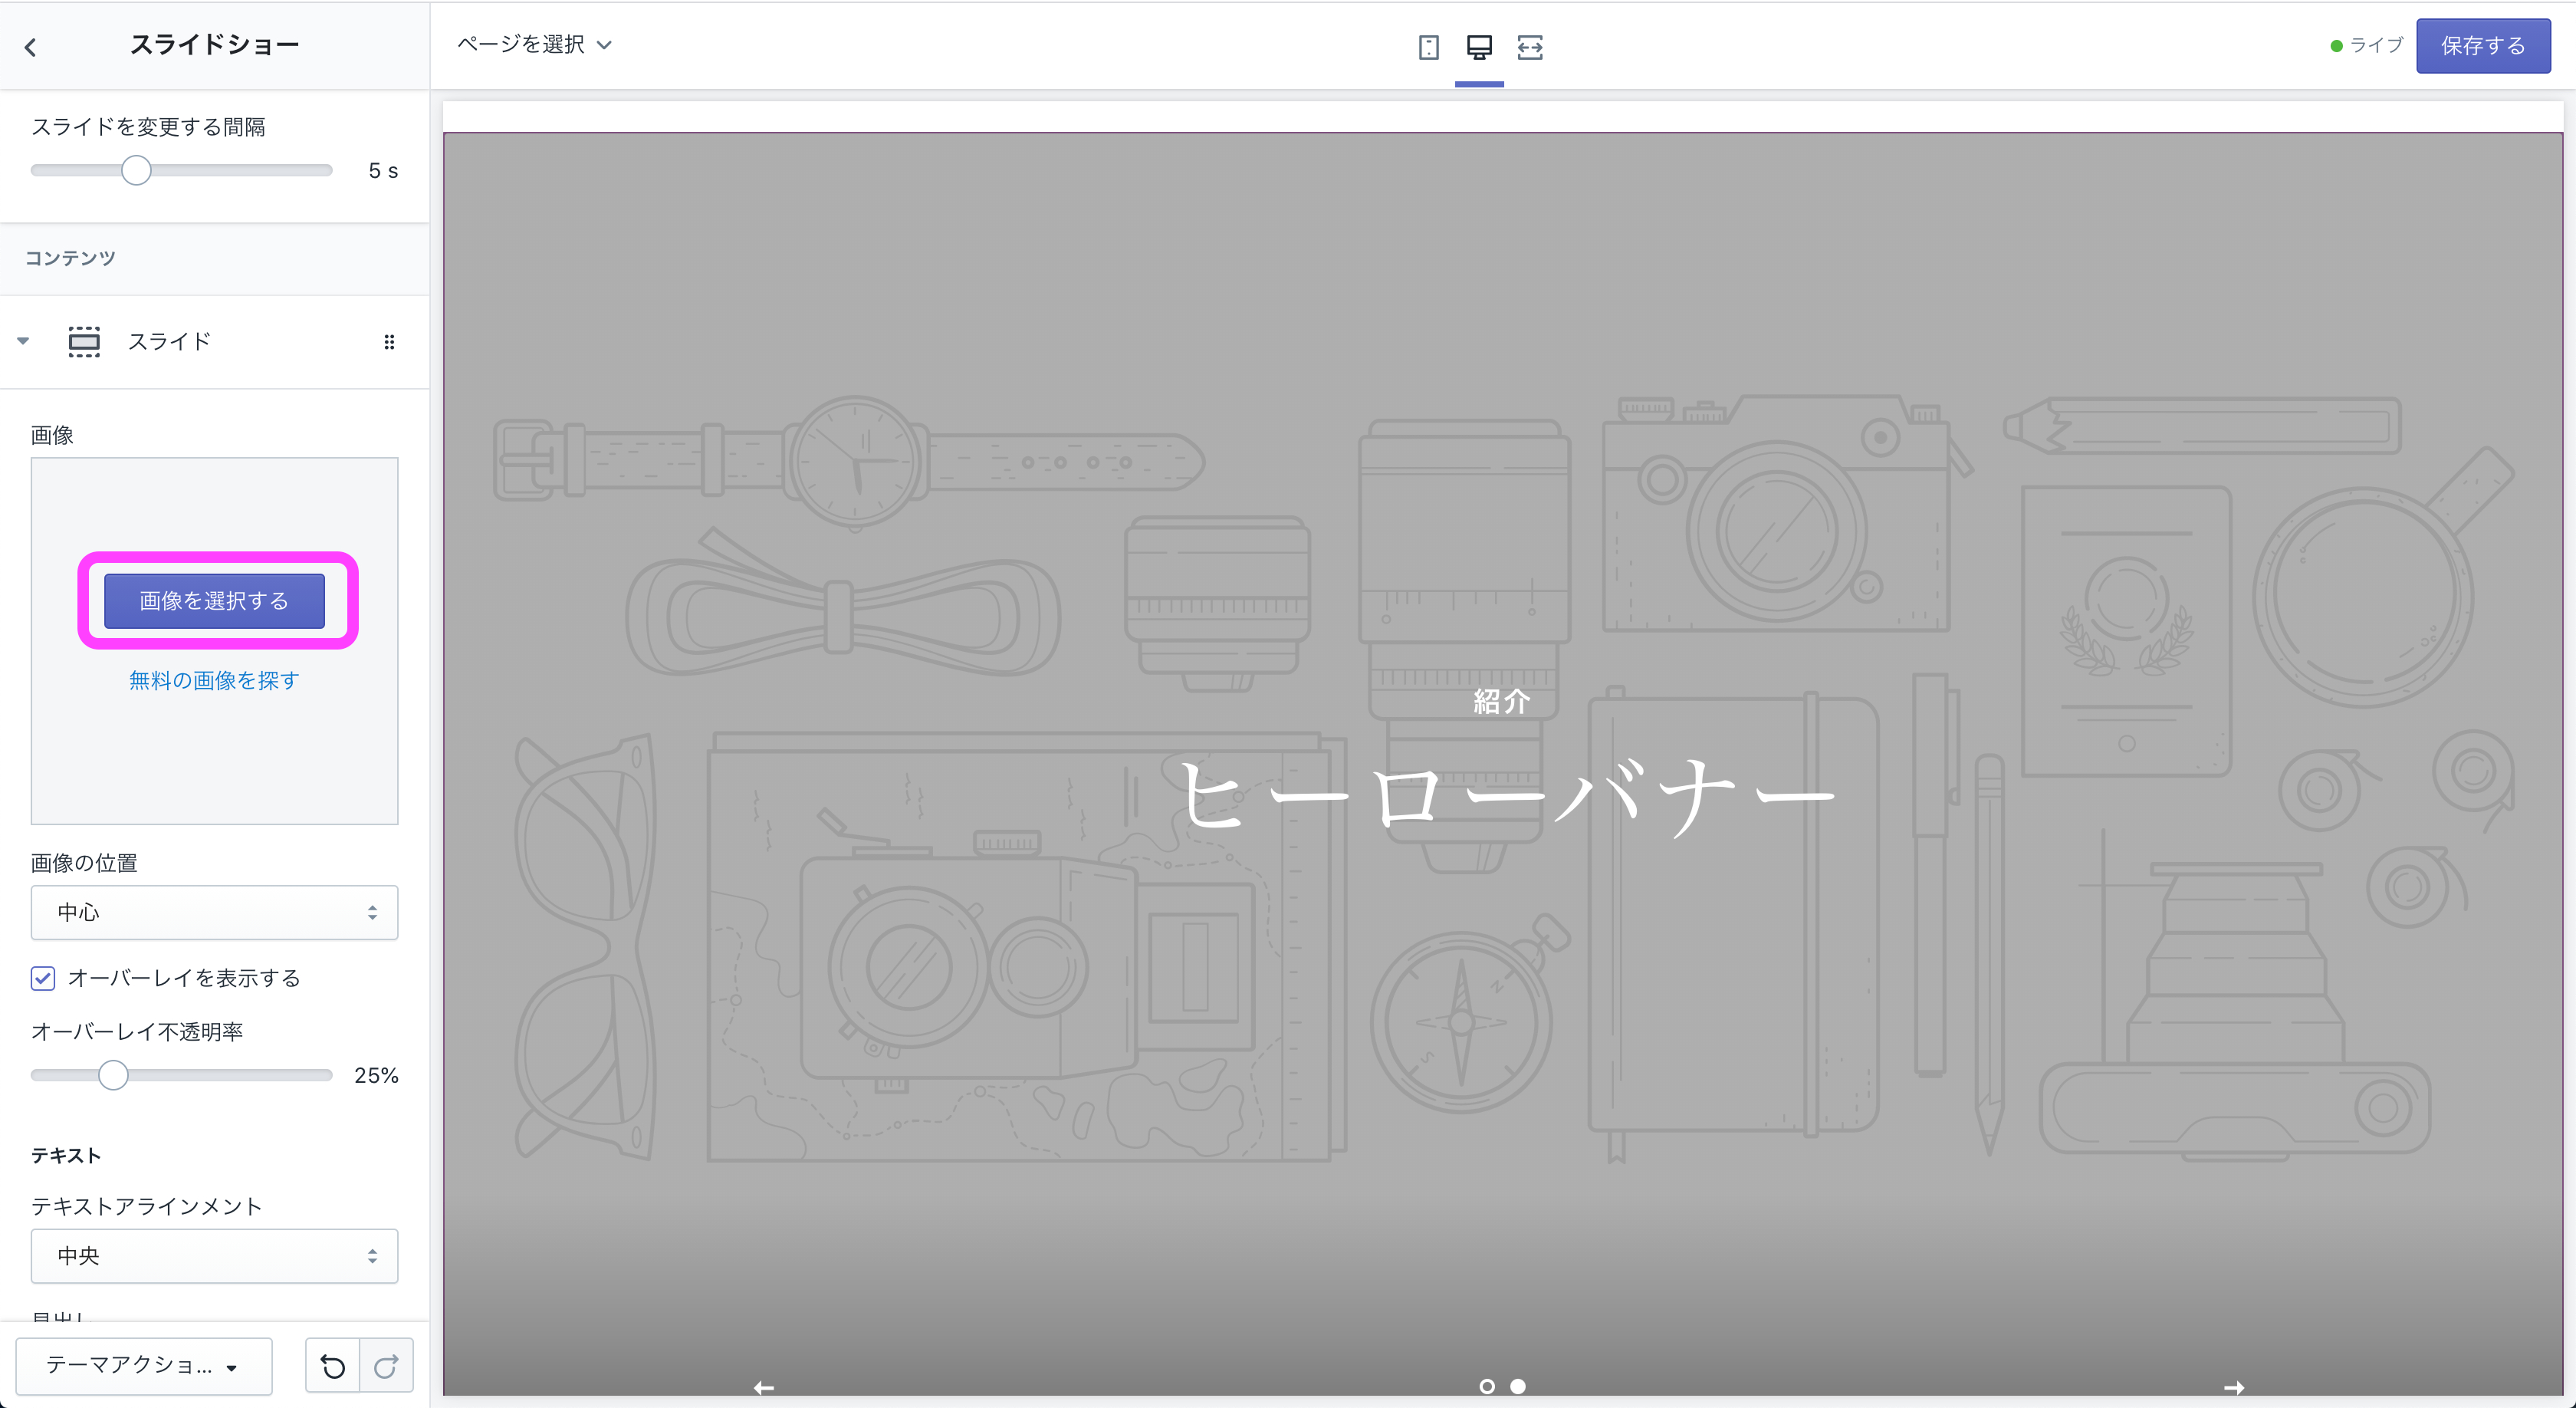
Task: Select the first slide indicator dot
Action: 1487,1386
